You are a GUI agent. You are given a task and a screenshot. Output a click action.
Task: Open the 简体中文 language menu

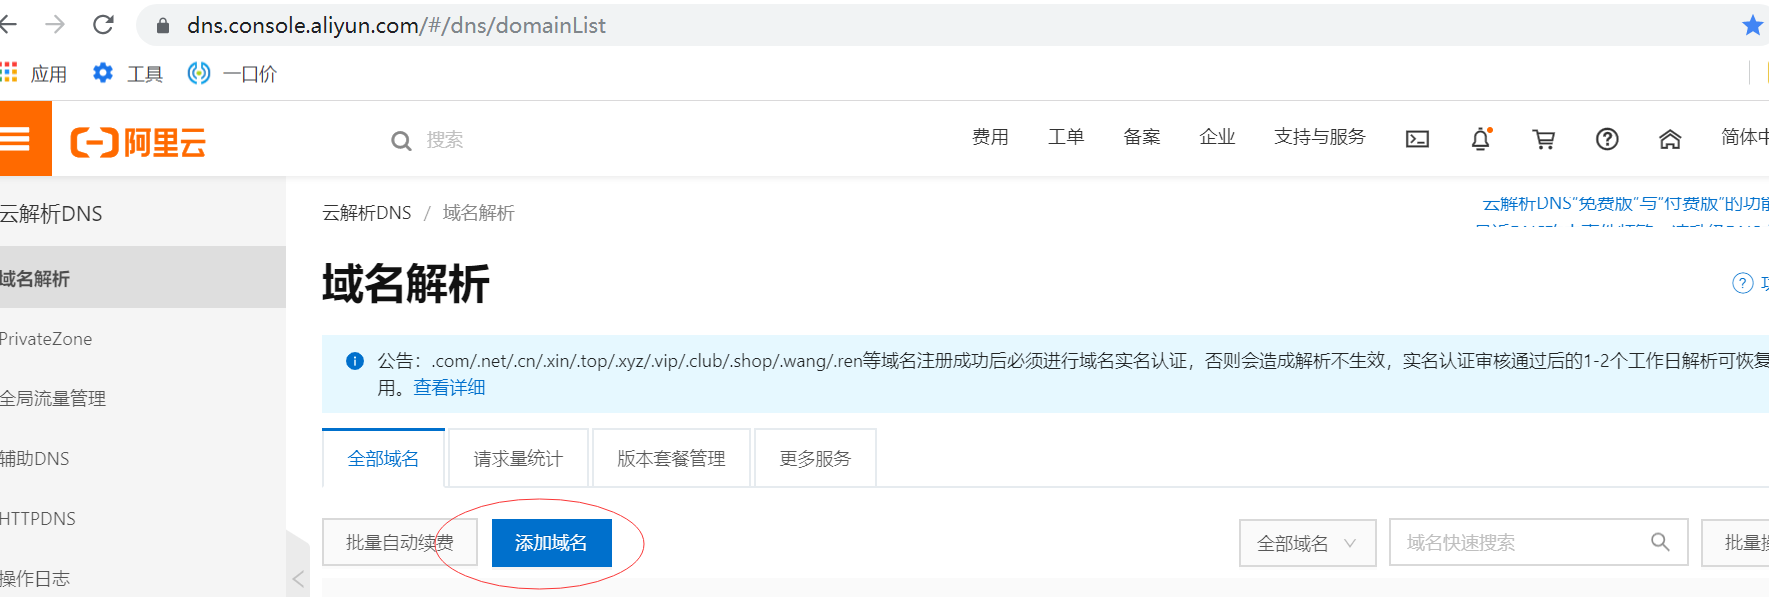(1745, 137)
